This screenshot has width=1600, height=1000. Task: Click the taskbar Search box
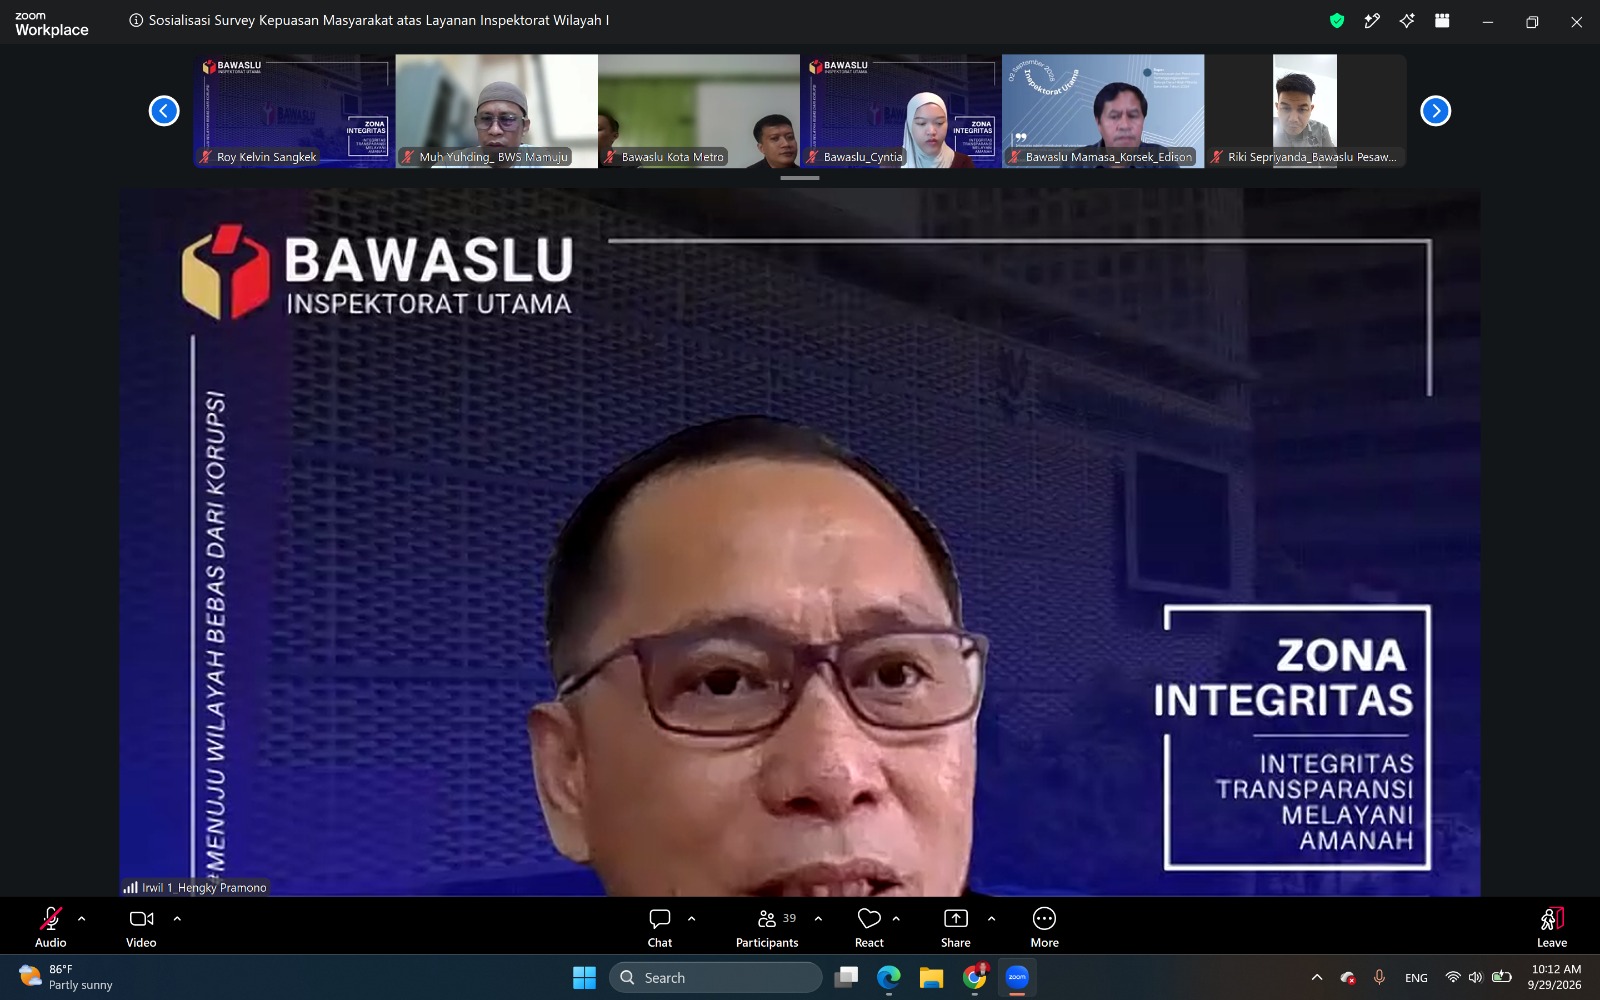(716, 977)
